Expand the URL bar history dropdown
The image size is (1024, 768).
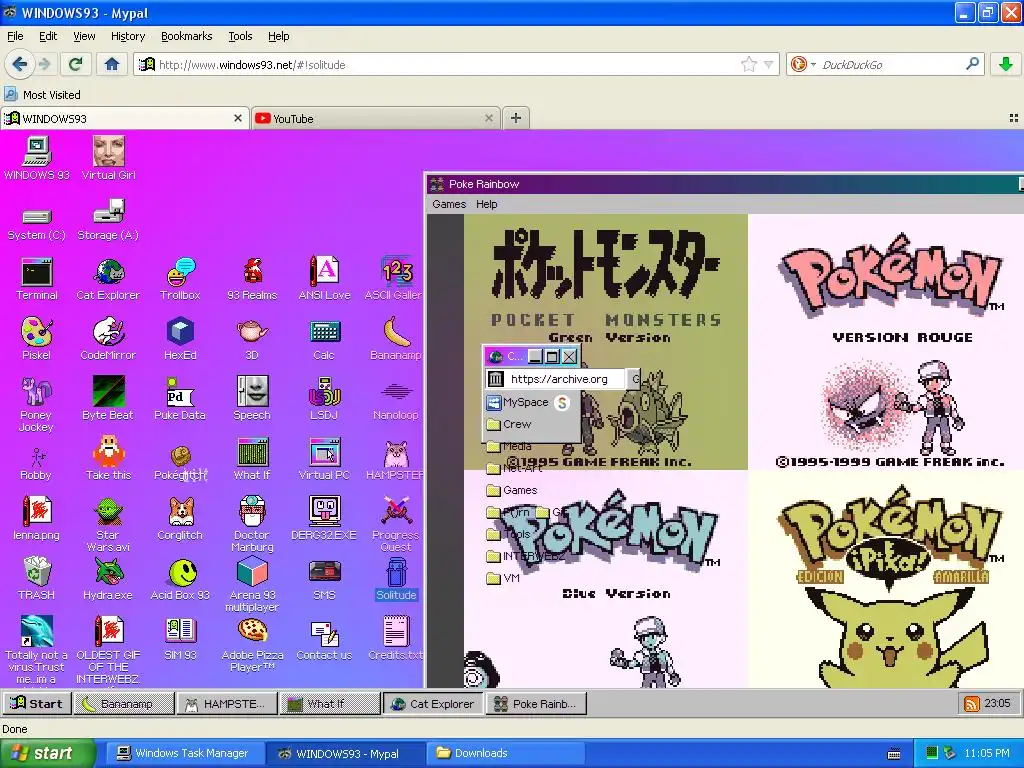point(769,64)
